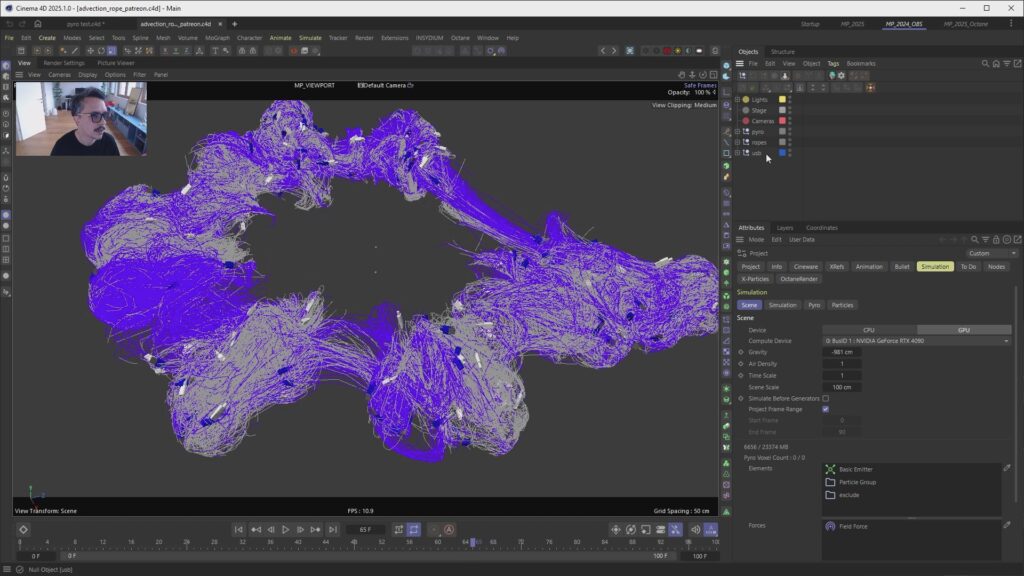Click the keyframe diamond icon at timeline left
1024x576 pixels.
(23, 530)
